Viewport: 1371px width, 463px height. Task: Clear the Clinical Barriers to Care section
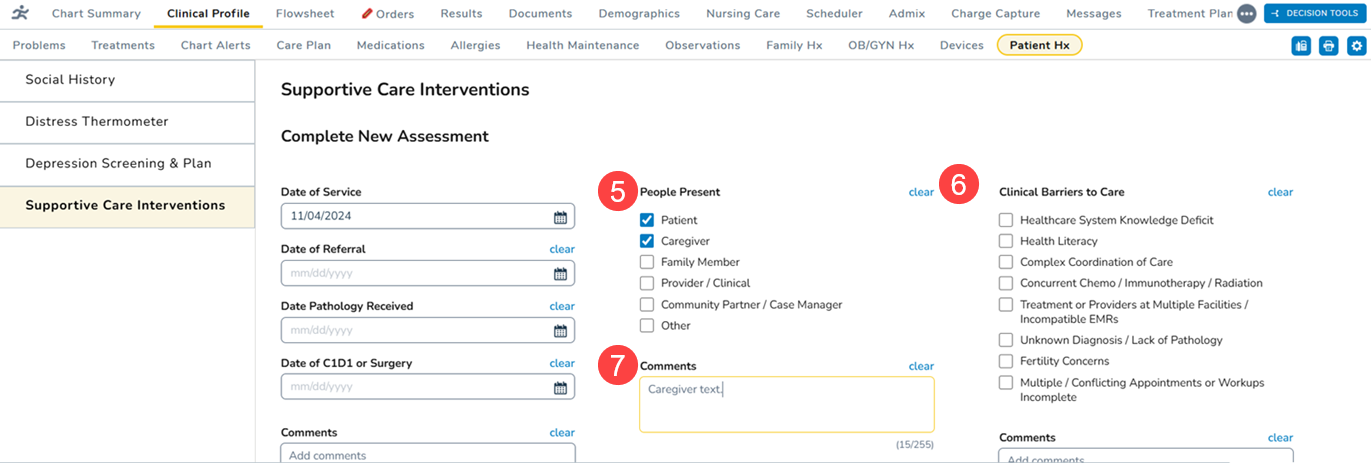(1280, 192)
